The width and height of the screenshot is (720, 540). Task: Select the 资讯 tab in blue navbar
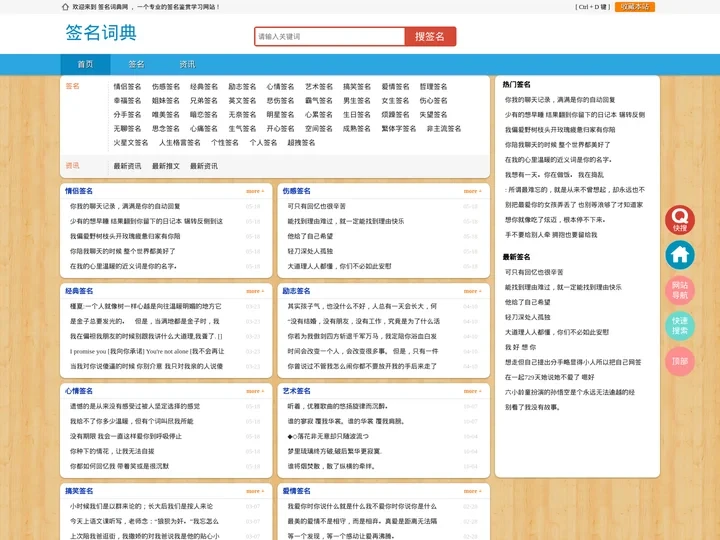point(187,64)
